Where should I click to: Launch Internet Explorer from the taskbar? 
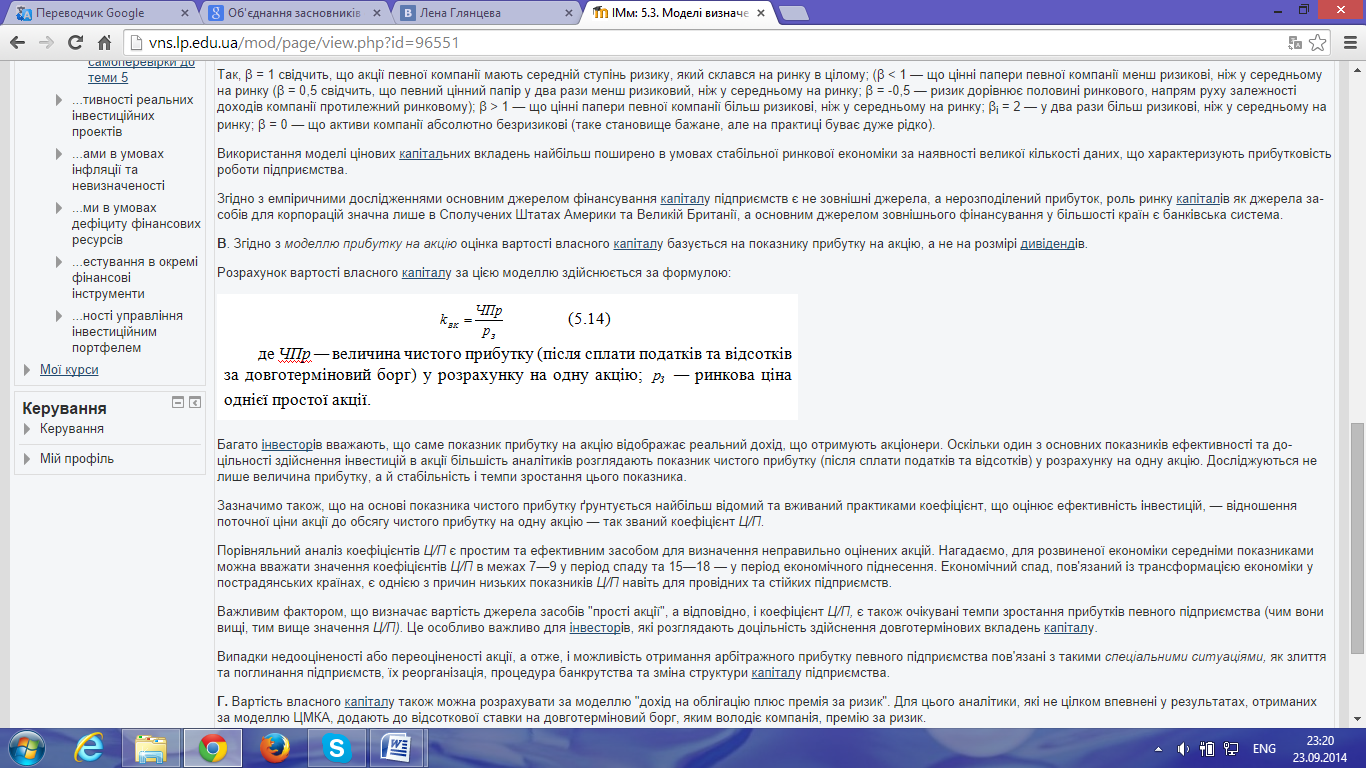91,748
